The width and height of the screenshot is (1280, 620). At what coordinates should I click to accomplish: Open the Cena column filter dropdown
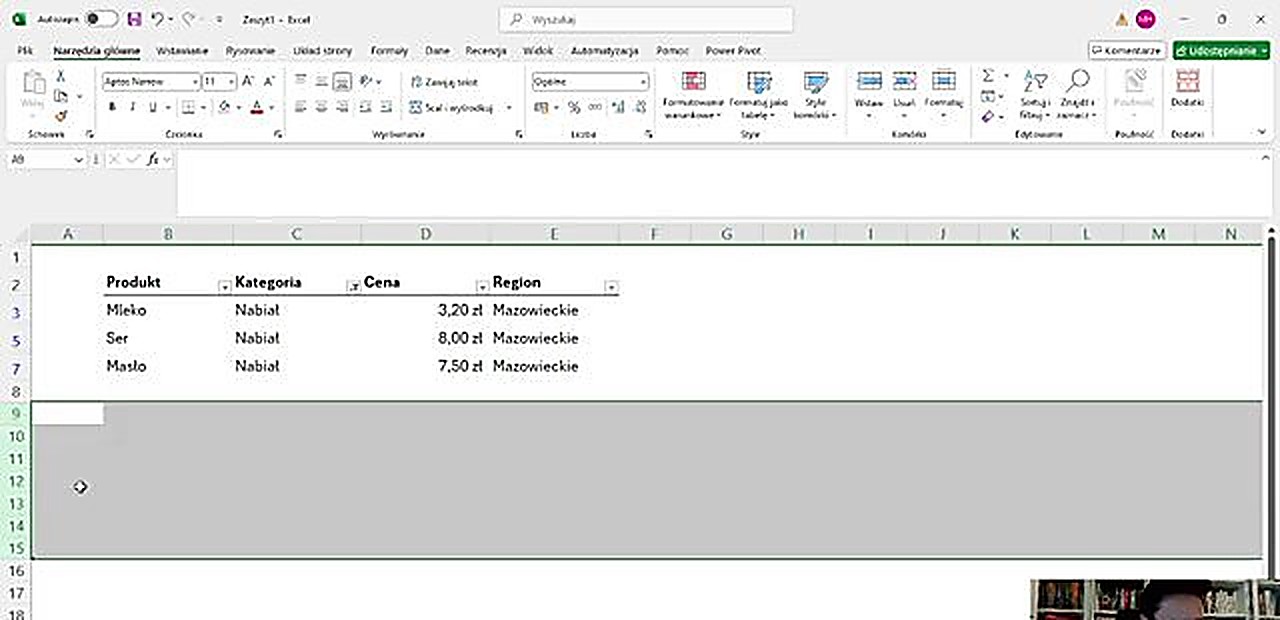[482, 287]
